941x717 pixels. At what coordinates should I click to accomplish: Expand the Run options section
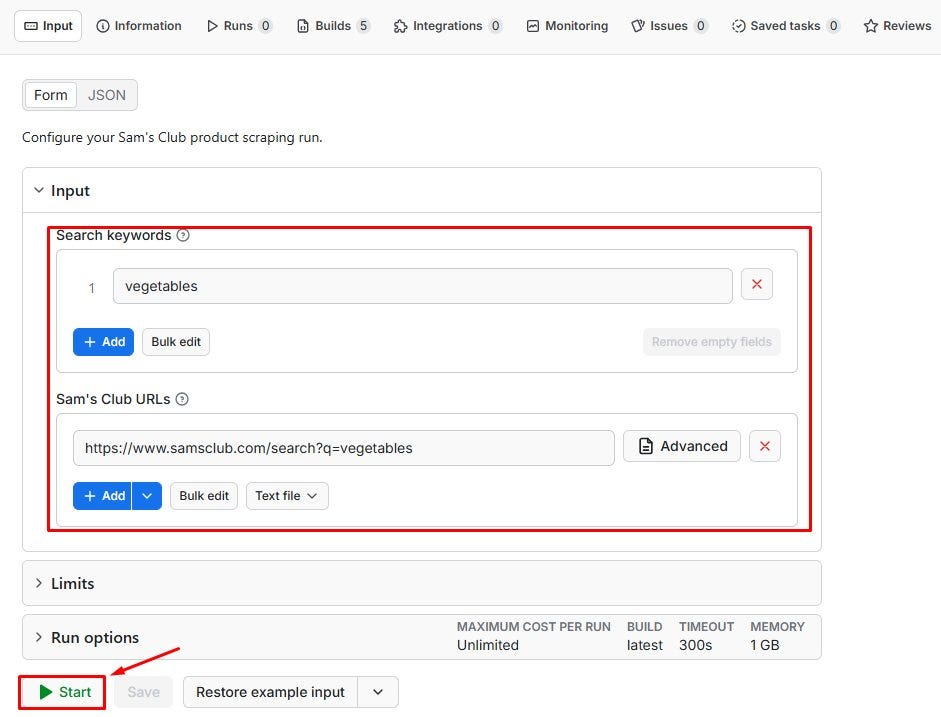(x=421, y=637)
